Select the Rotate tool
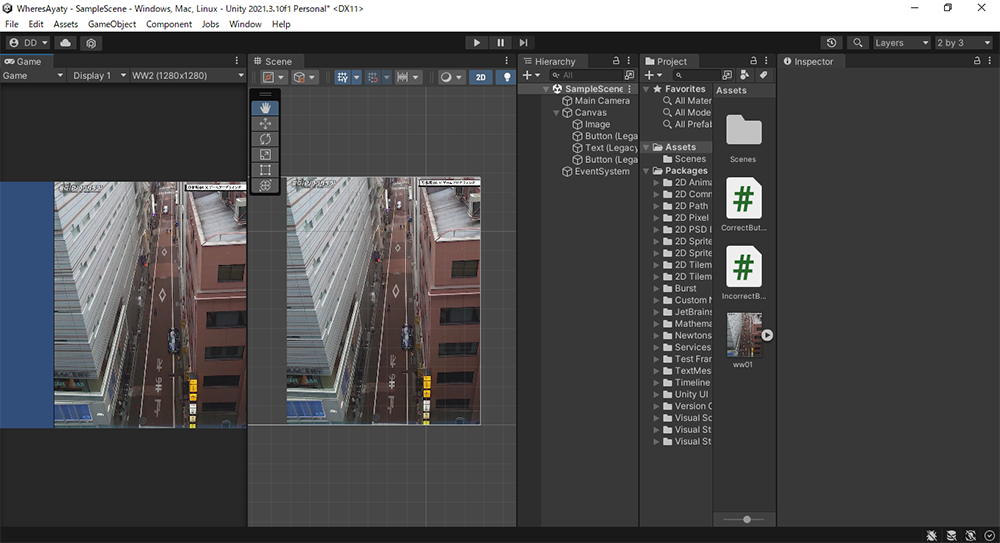The height and width of the screenshot is (543, 1000). point(265,139)
